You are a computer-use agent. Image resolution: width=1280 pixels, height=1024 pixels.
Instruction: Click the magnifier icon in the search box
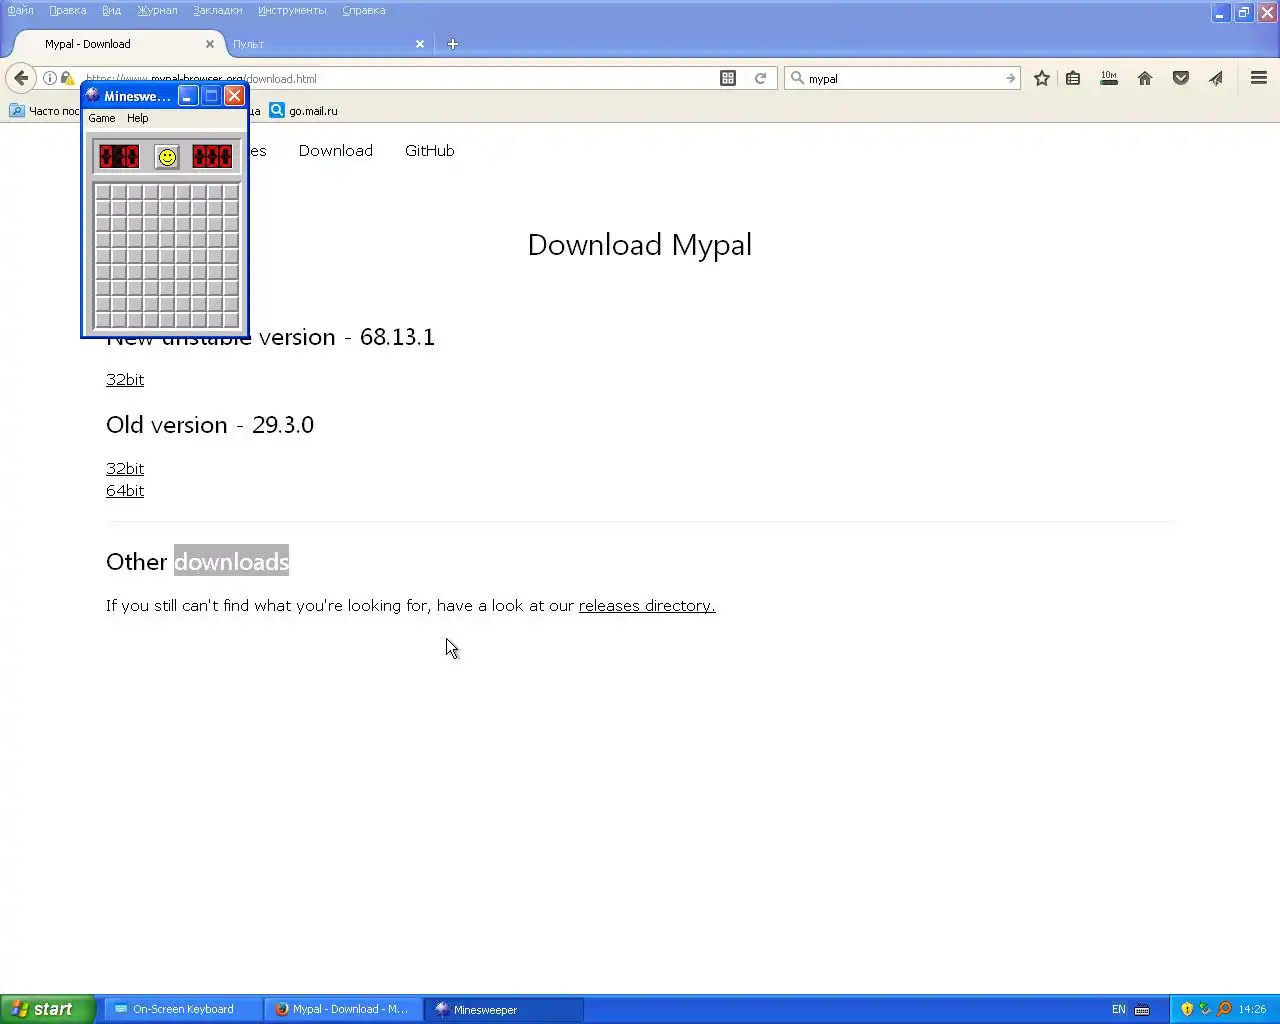[x=797, y=78]
